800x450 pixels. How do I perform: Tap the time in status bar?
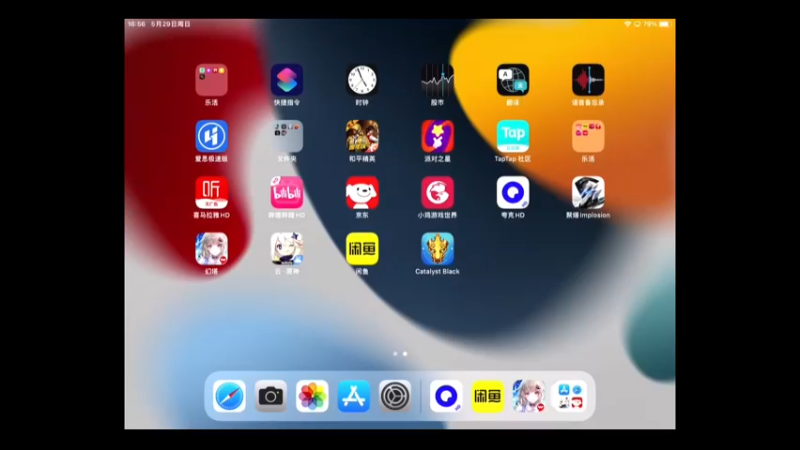[137, 24]
